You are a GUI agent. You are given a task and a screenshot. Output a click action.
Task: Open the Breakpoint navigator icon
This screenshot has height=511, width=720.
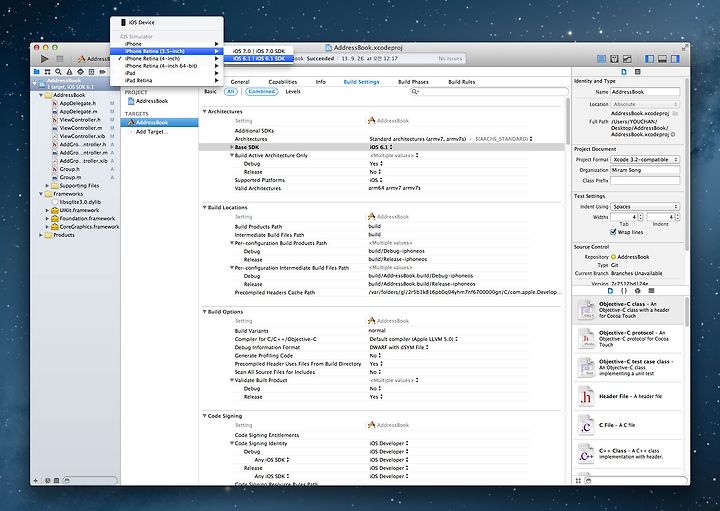coord(102,72)
